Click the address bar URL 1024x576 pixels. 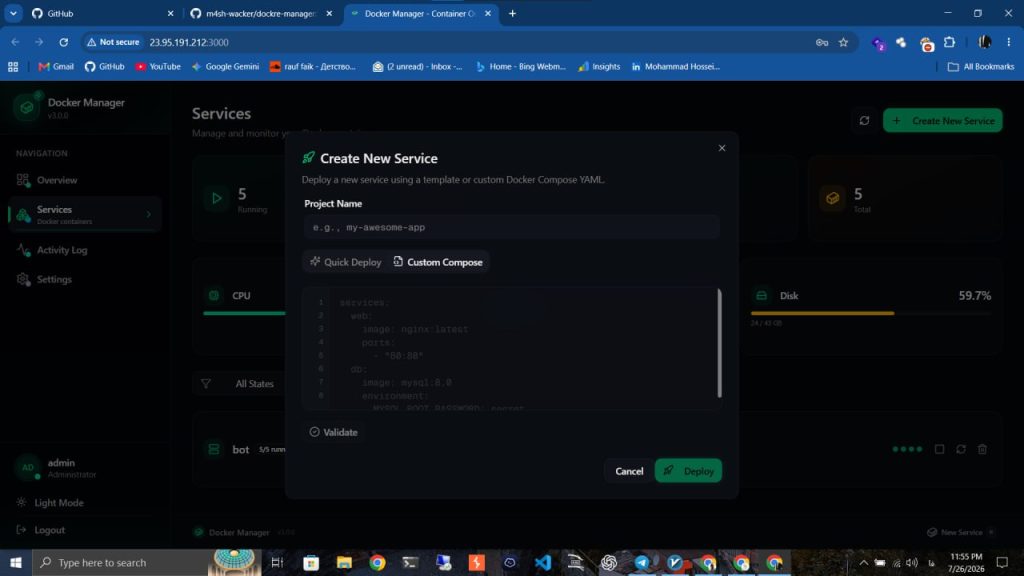(189, 42)
